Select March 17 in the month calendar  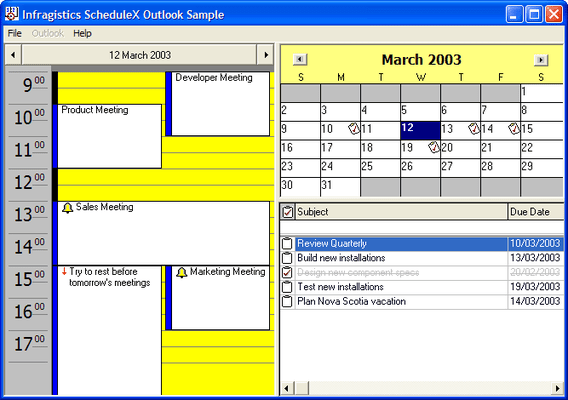[340, 149]
